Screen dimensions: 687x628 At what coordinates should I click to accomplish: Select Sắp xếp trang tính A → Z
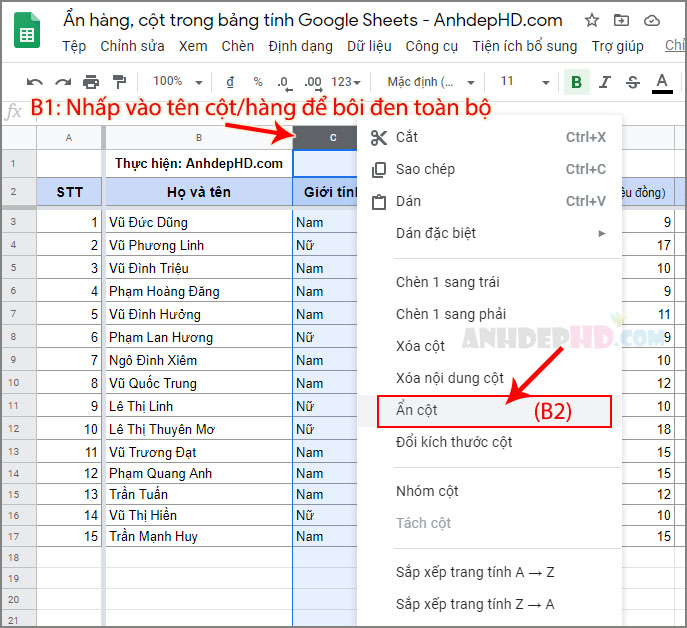click(475, 572)
